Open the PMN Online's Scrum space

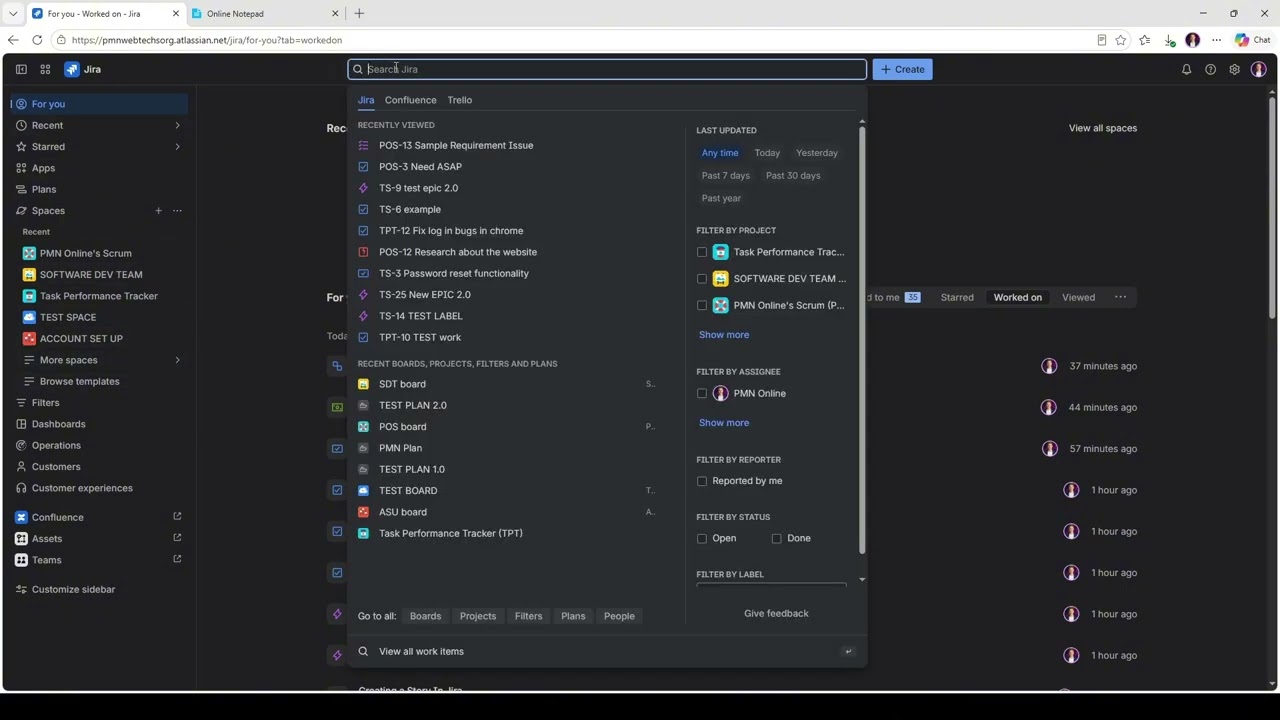click(x=85, y=253)
